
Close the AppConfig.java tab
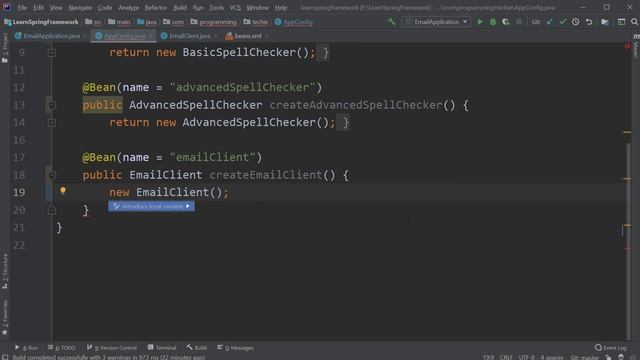pyautogui.click(x=150, y=36)
